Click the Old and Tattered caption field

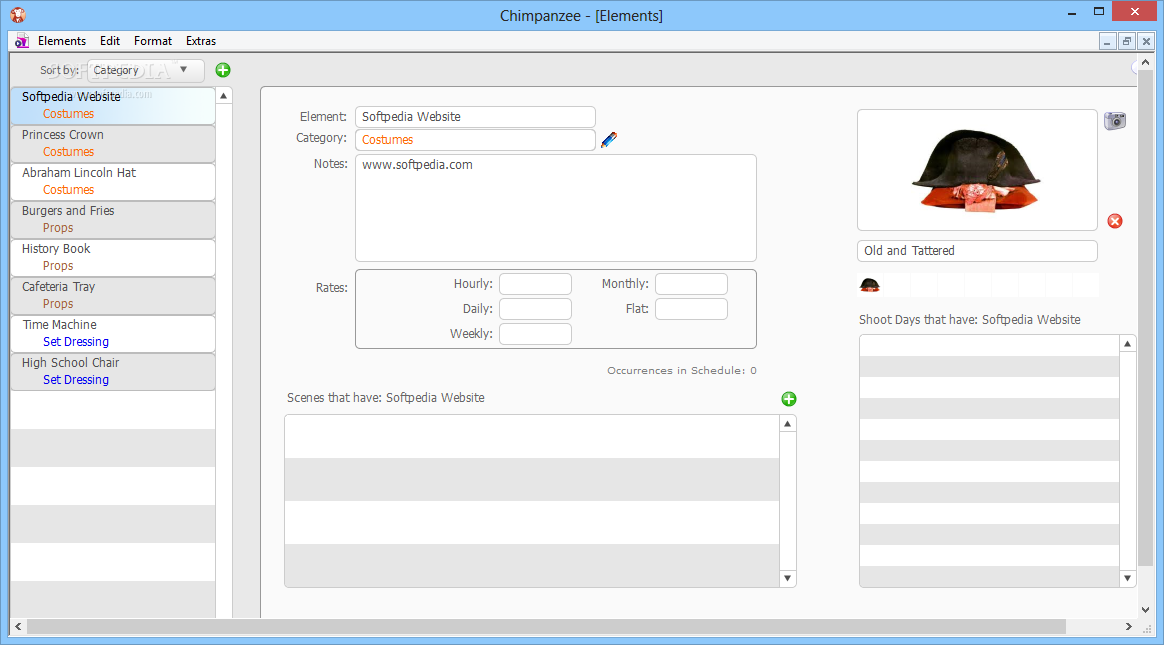tap(977, 251)
